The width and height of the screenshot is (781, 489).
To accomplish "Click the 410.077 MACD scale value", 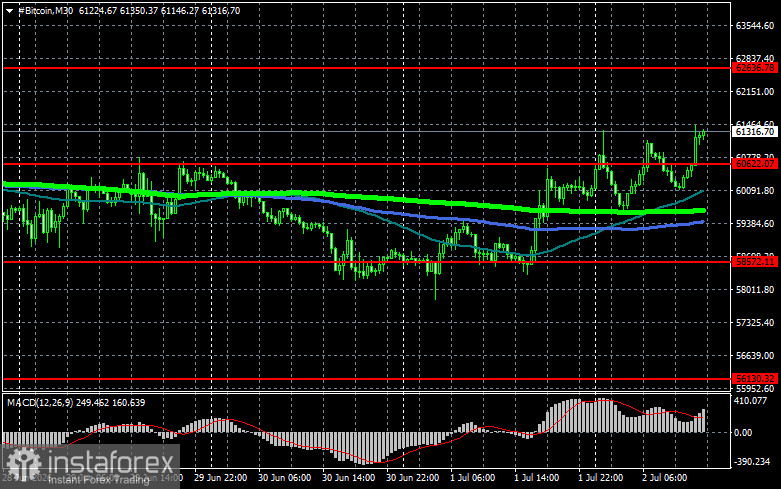I will (750, 400).
